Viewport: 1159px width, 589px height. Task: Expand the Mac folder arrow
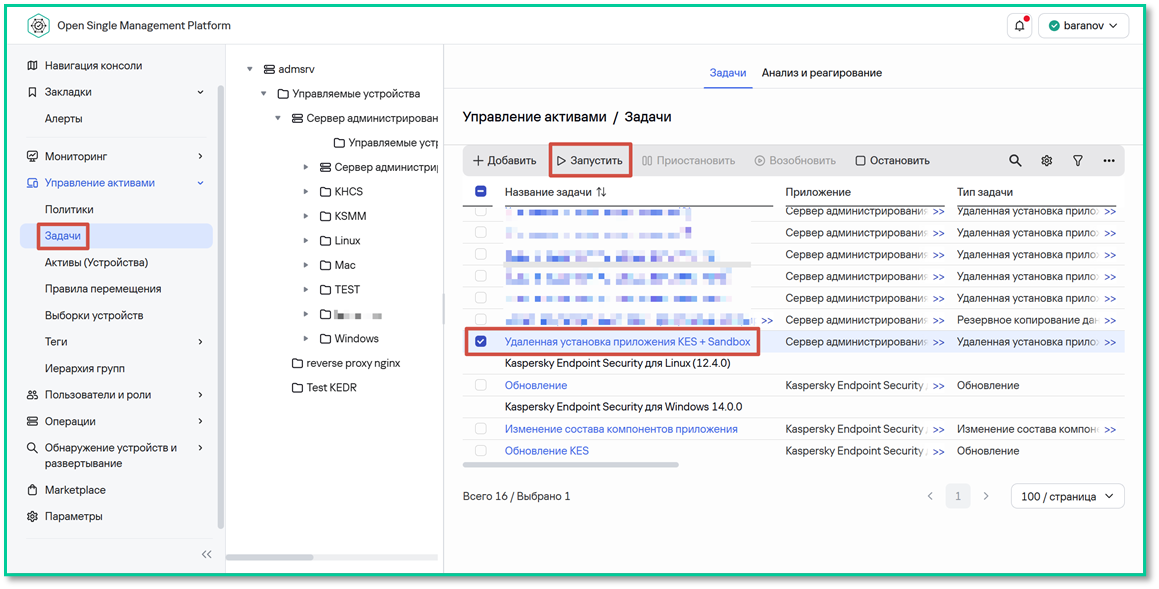(306, 265)
